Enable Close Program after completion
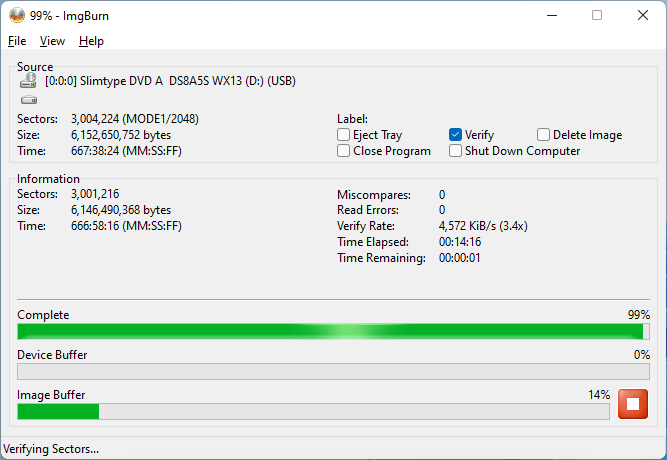 pyautogui.click(x=344, y=151)
